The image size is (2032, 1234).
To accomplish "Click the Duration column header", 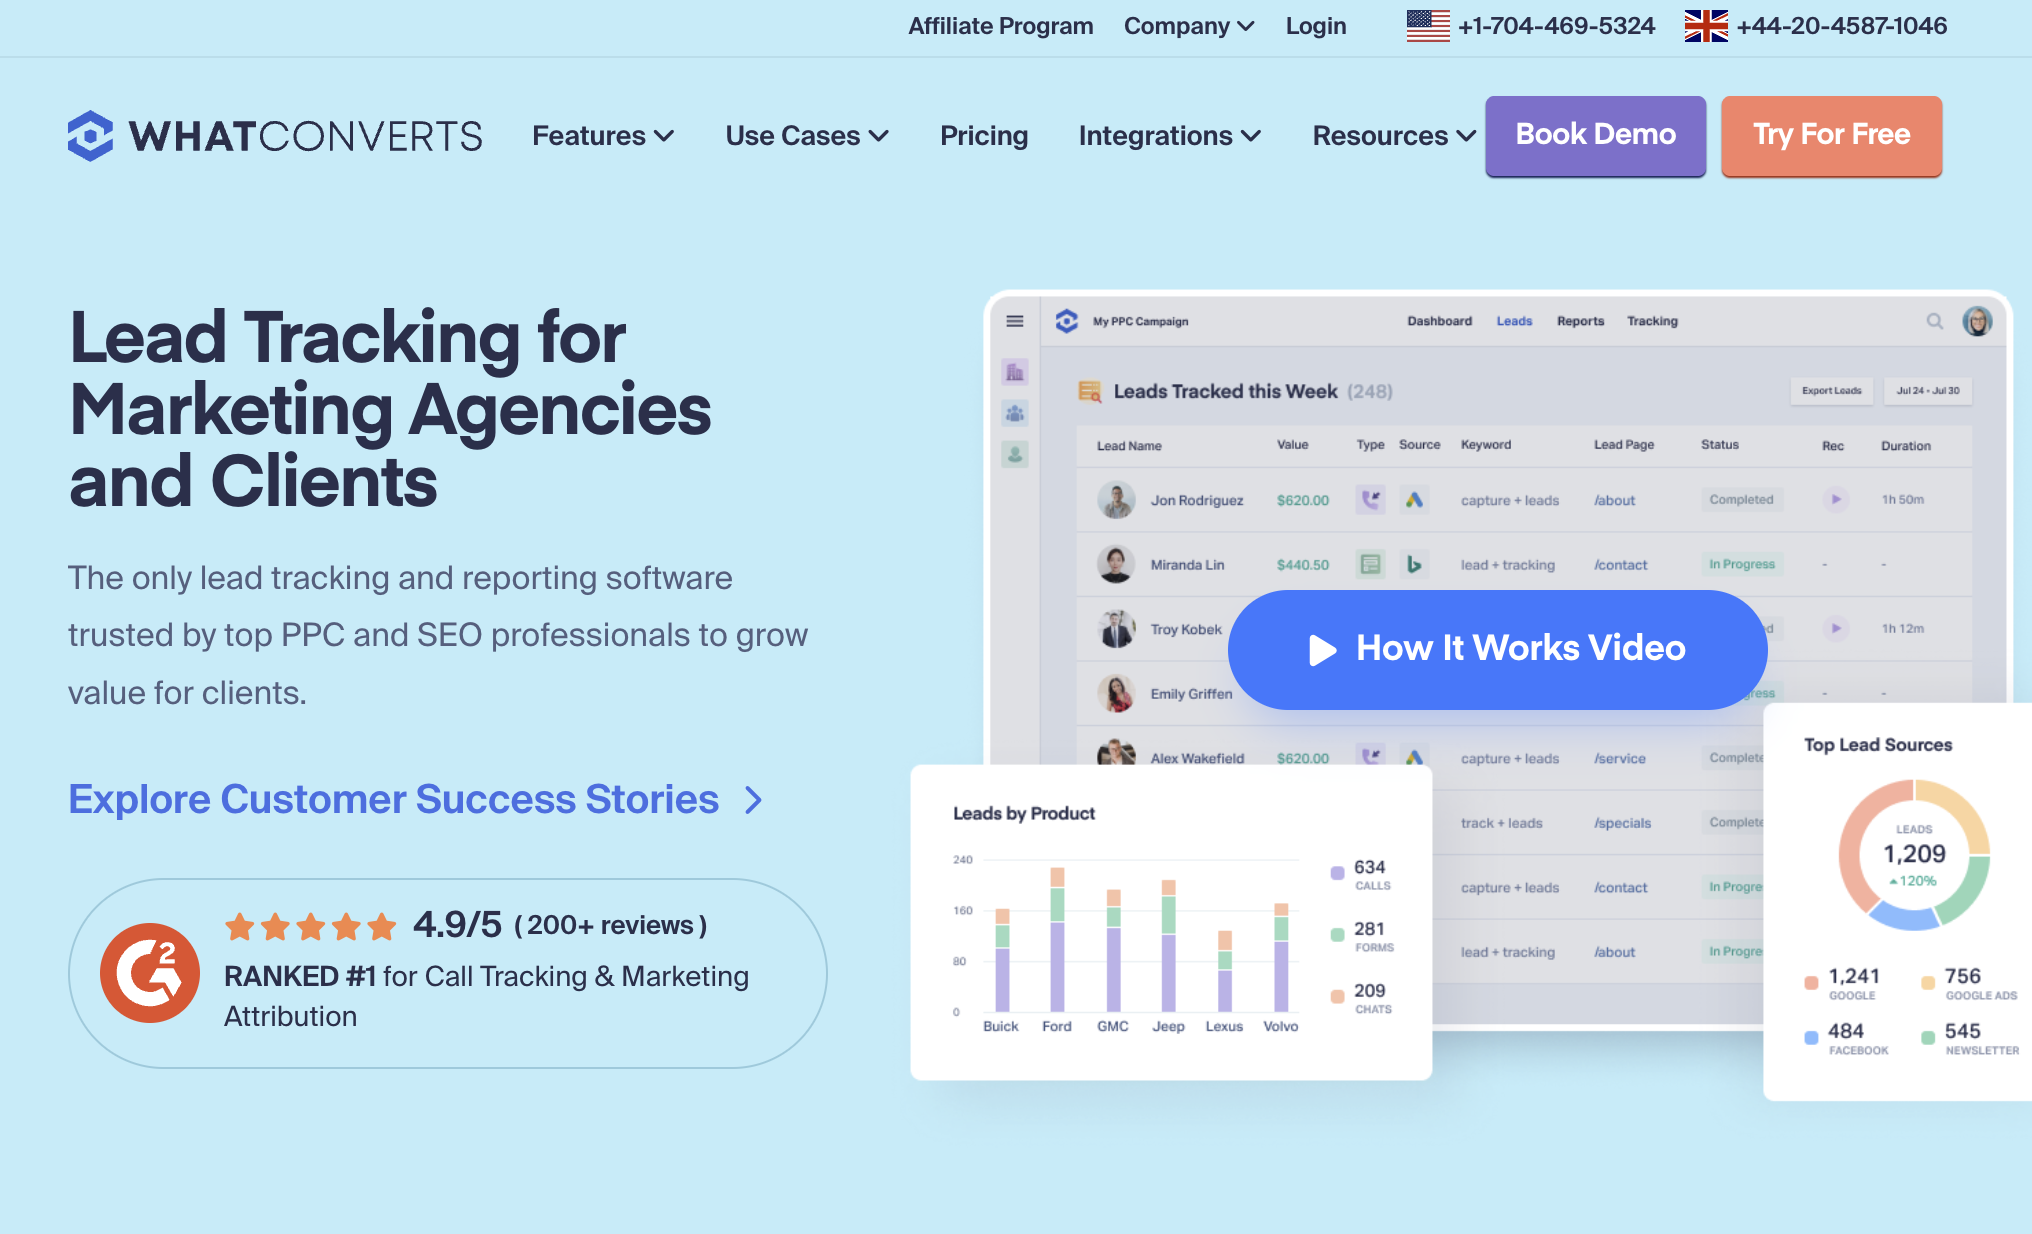I will tap(1905, 446).
